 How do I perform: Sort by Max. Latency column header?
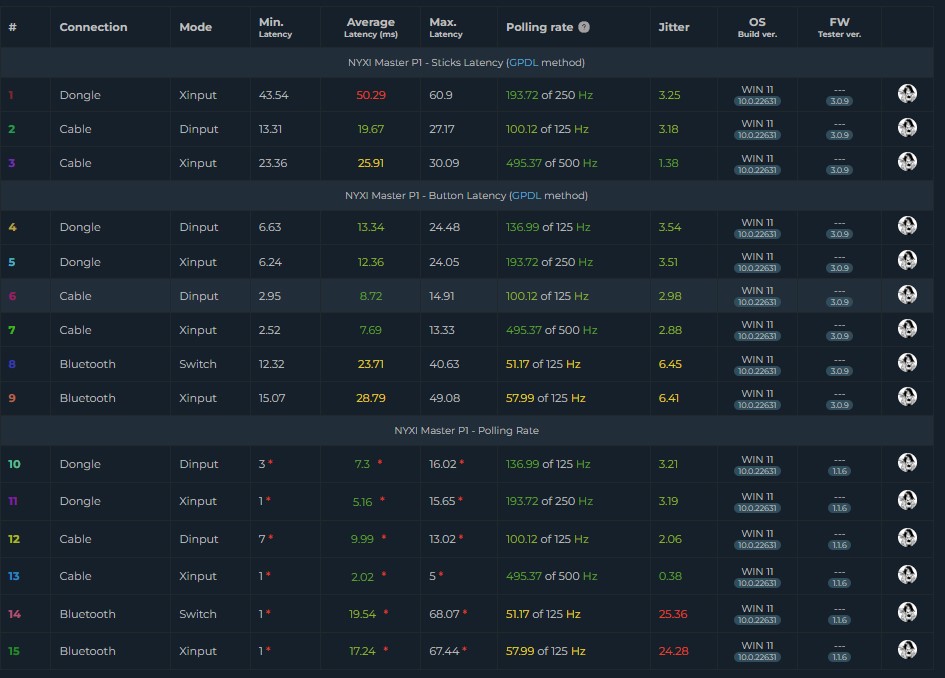(x=445, y=27)
